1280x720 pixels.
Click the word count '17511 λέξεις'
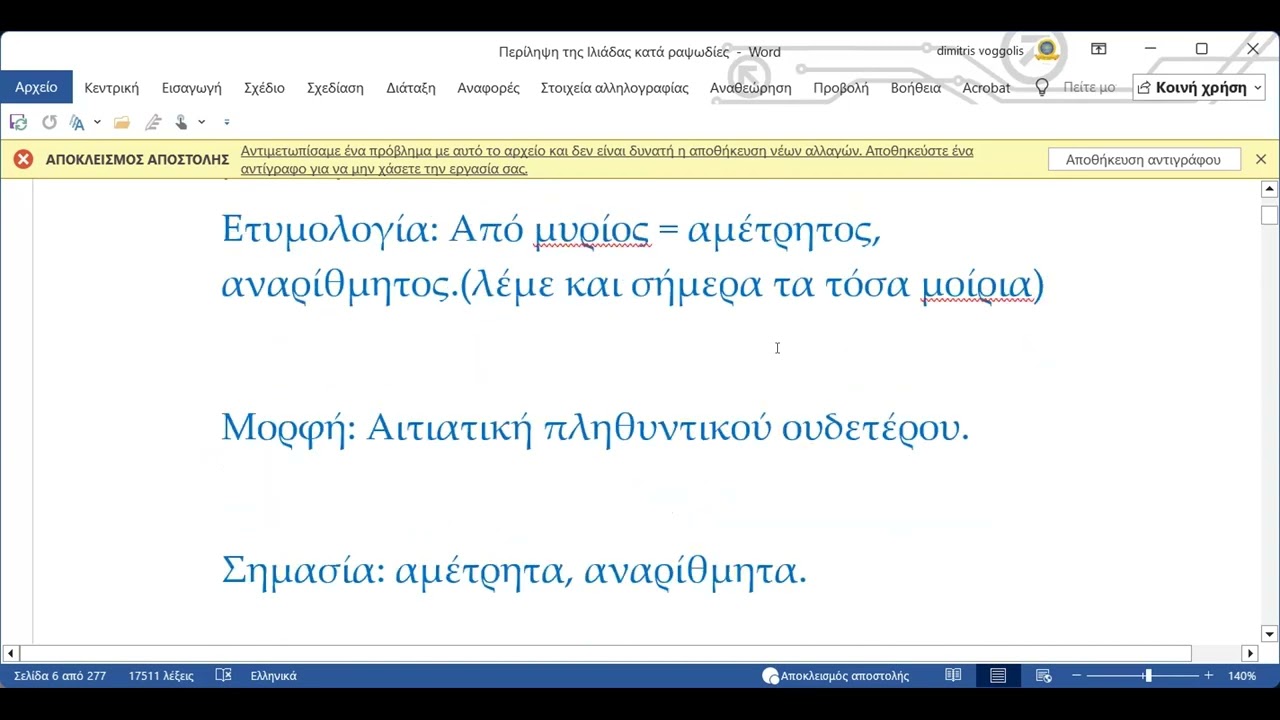161,676
